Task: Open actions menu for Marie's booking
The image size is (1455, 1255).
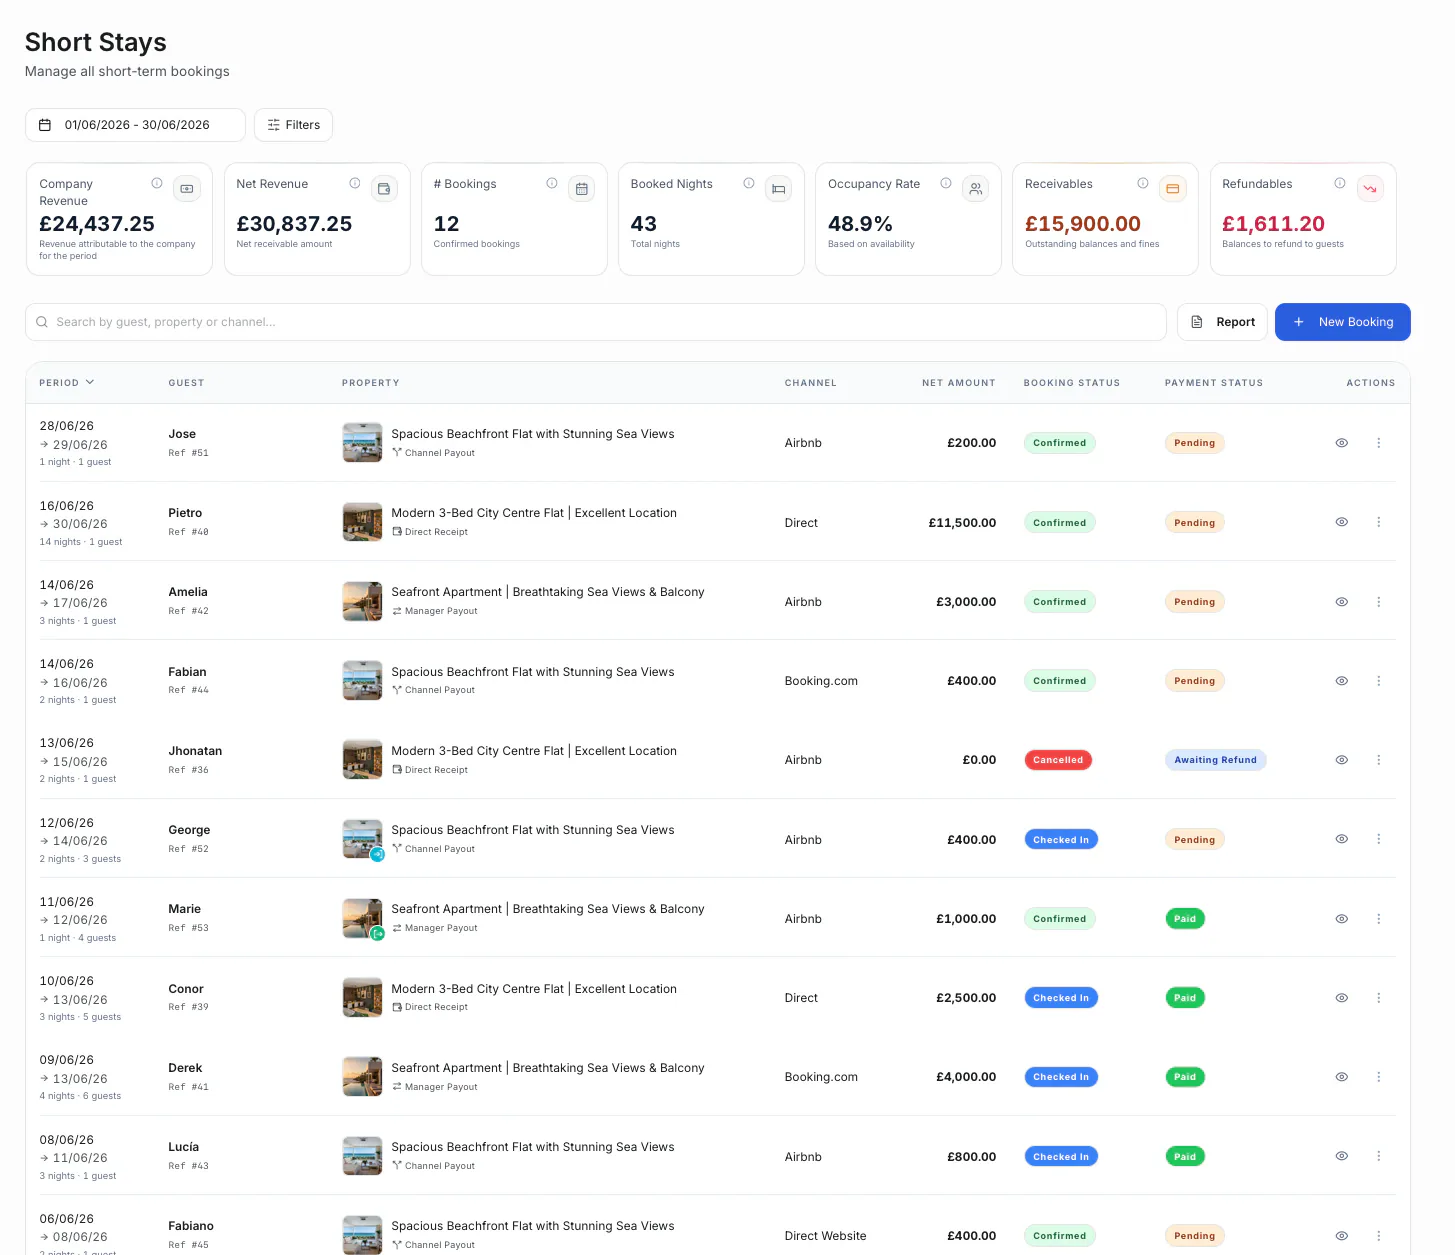Action: (1378, 919)
